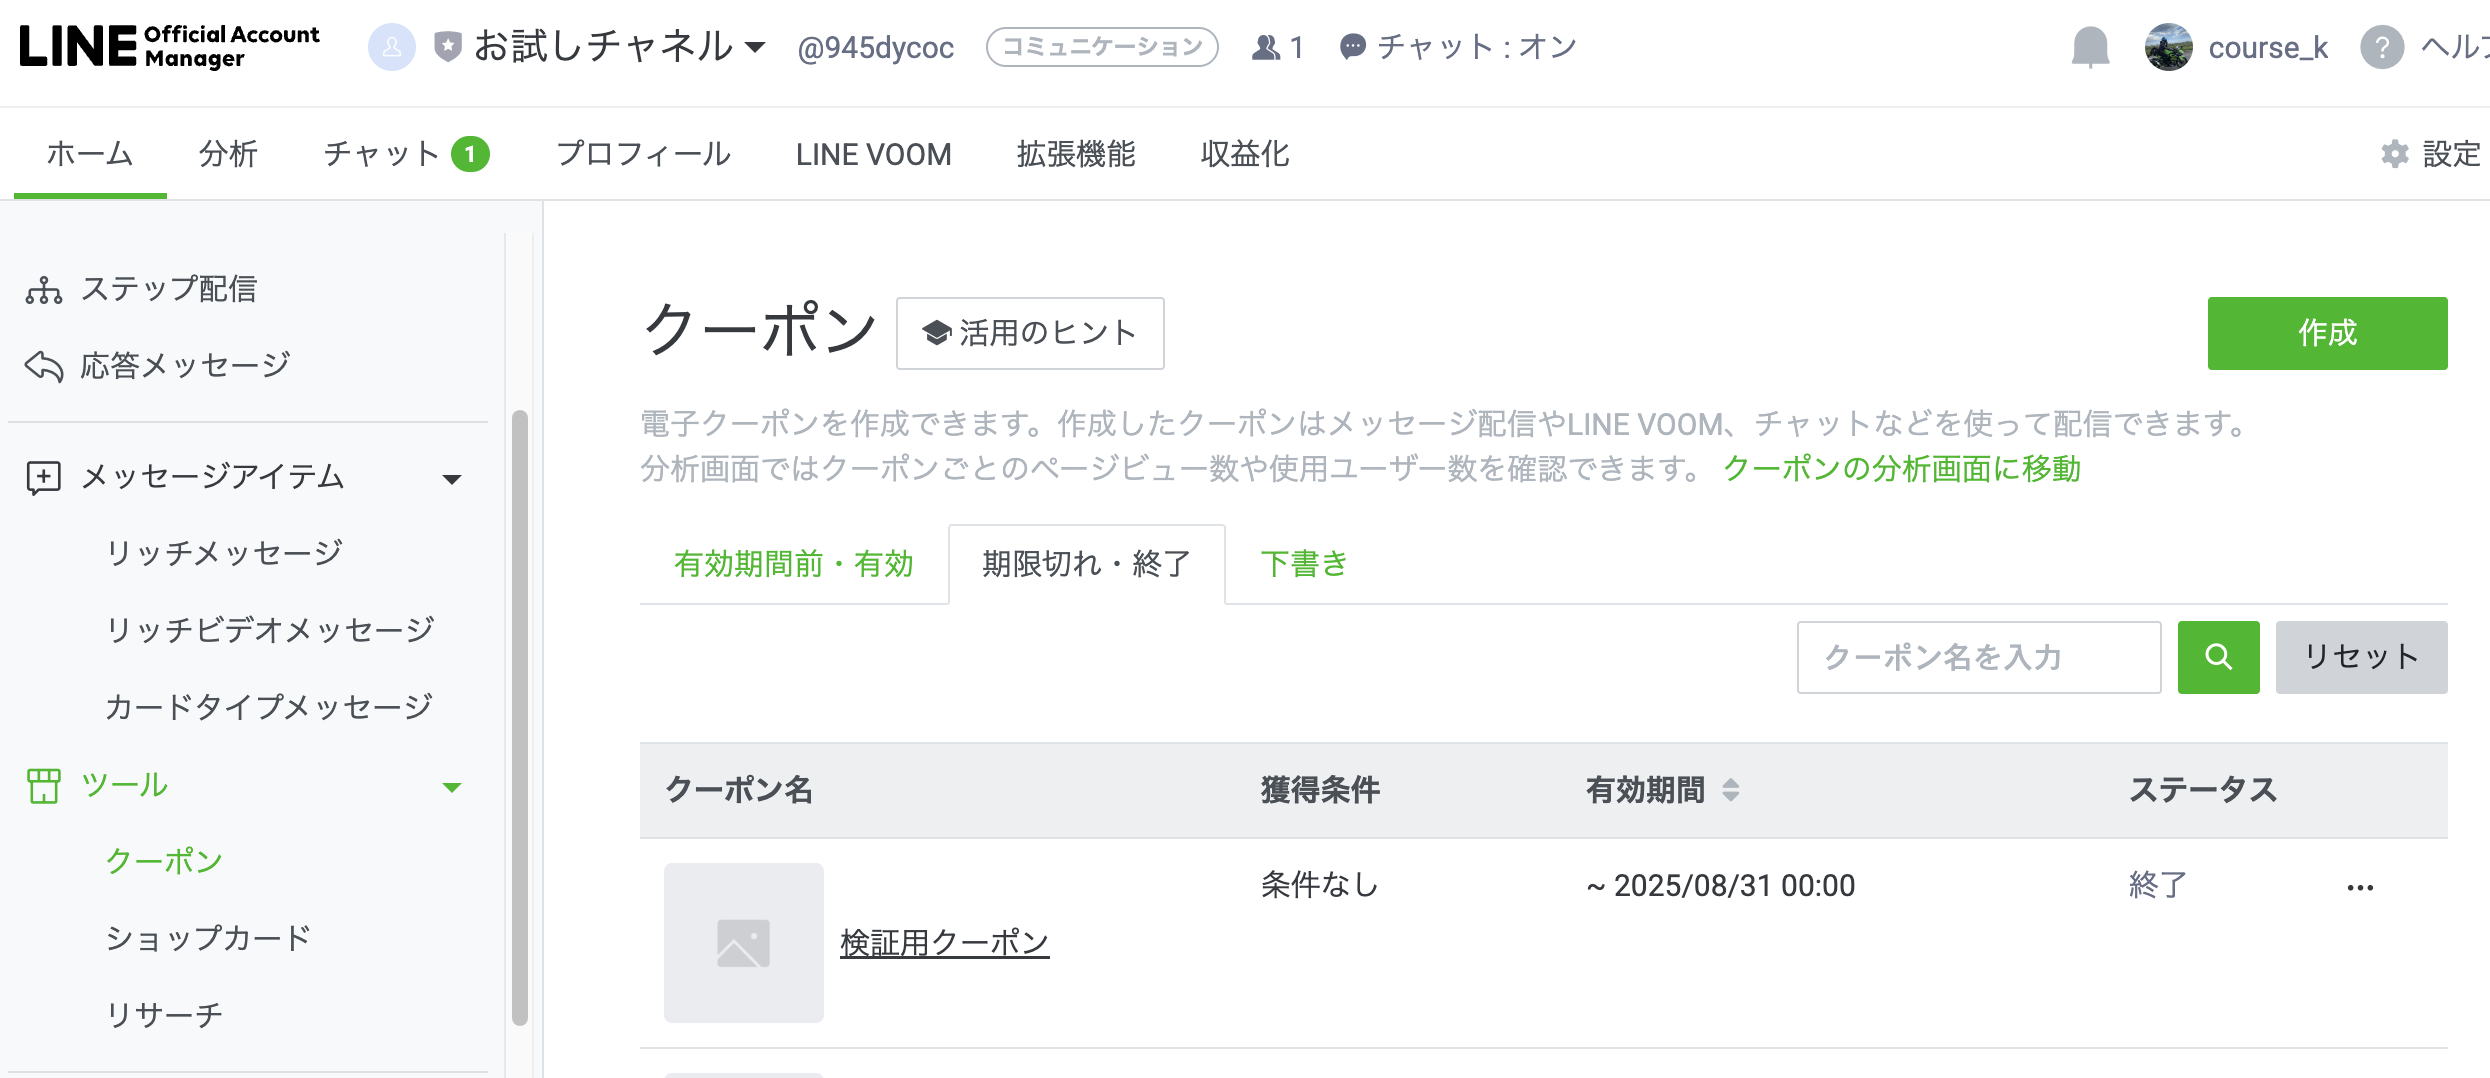
Task: Click the 獲得条件 column header
Action: pyautogui.click(x=1320, y=790)
